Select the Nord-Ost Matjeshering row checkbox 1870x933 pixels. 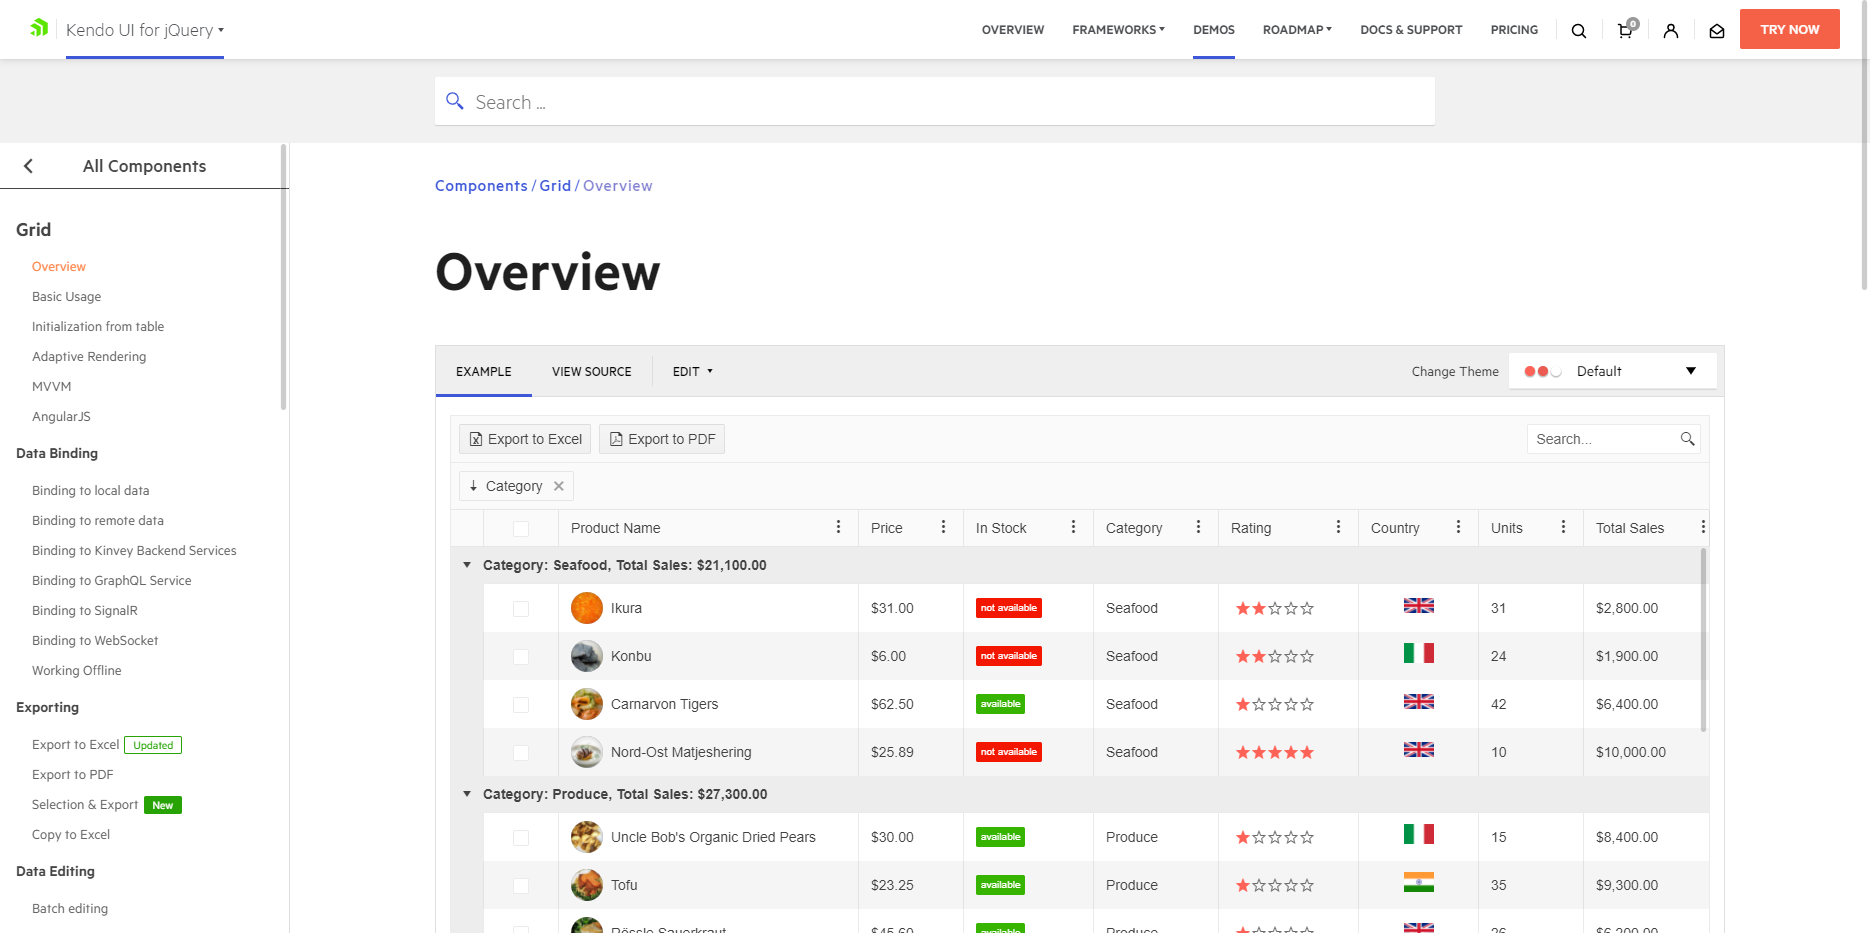pyautogui.click(x=521, y=753)
